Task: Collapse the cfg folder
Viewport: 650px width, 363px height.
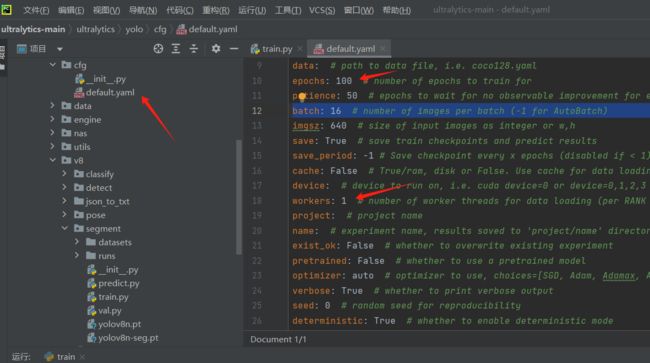Action: click(x=53, y=65)
